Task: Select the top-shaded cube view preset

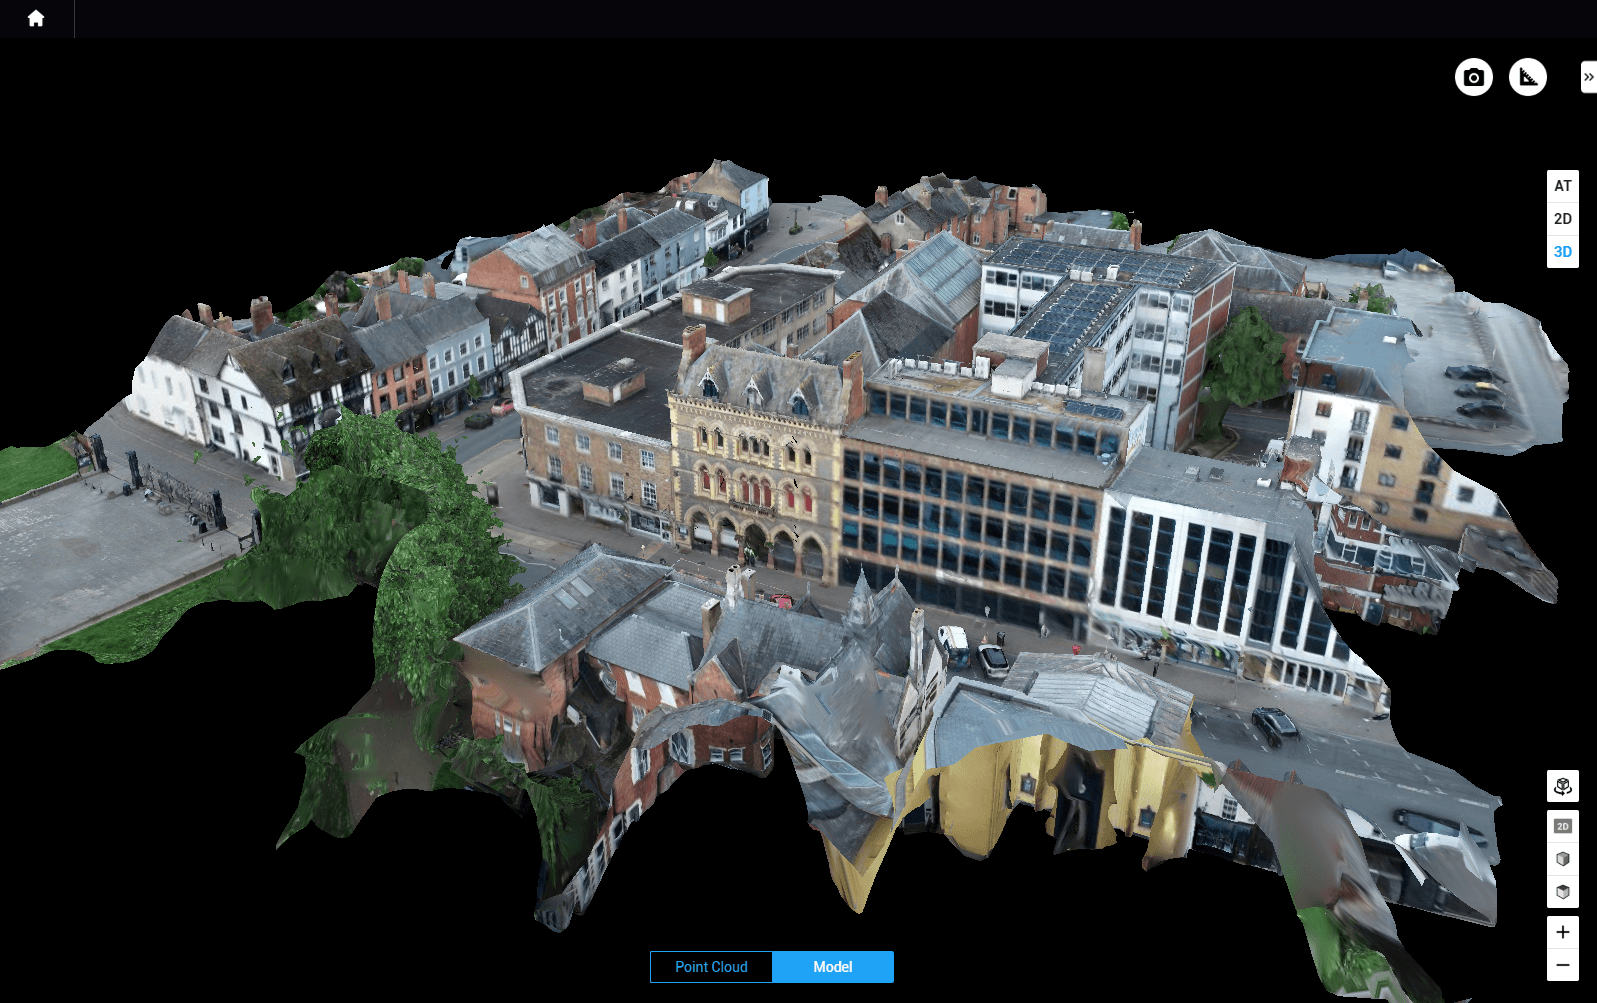Action: click(x=1562, y=892)
